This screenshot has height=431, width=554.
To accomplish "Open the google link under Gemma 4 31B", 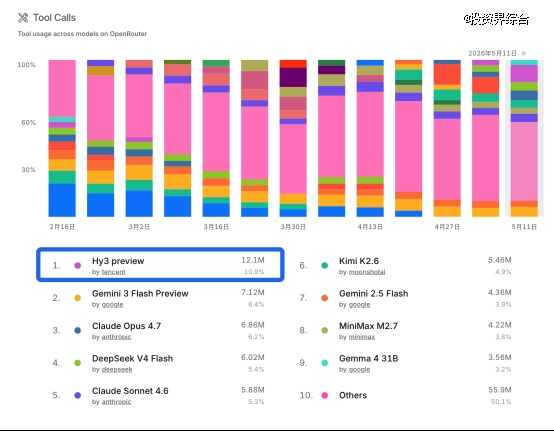I will pyautogui.click(x=359, y=370).
